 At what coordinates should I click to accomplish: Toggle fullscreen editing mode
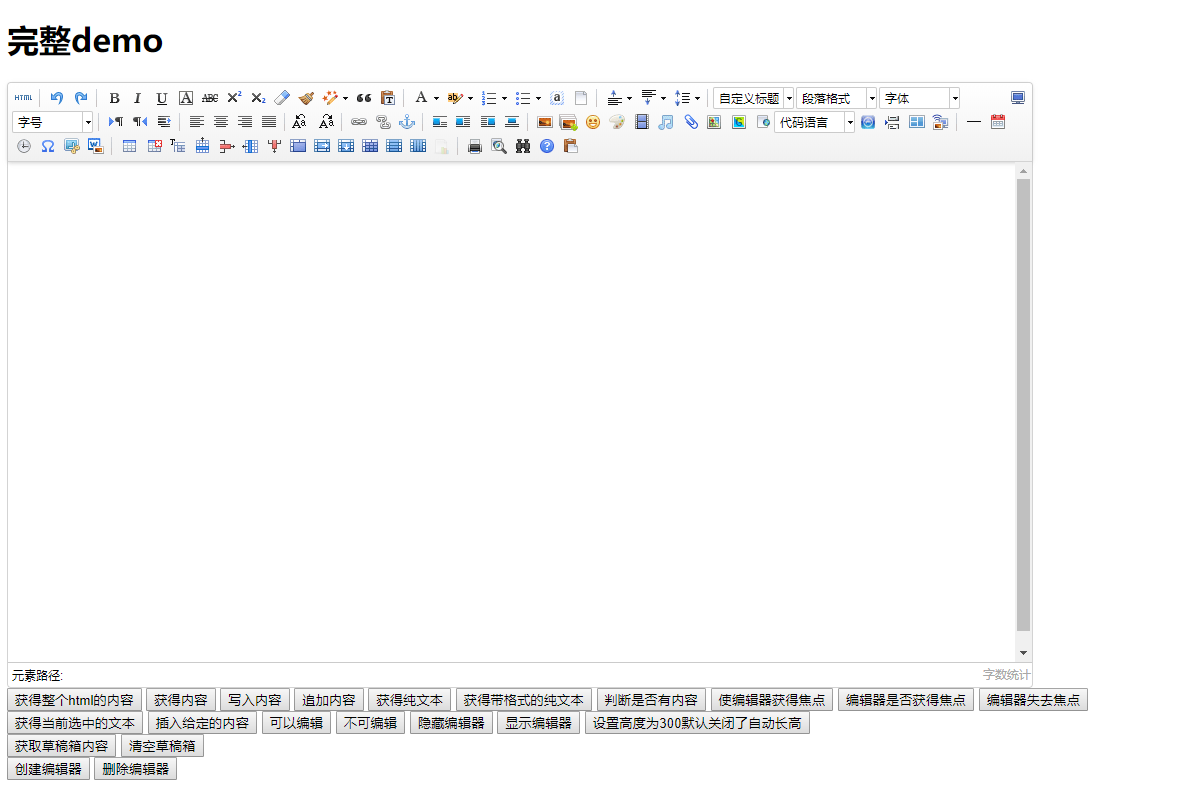click(x=1018, y=97)
